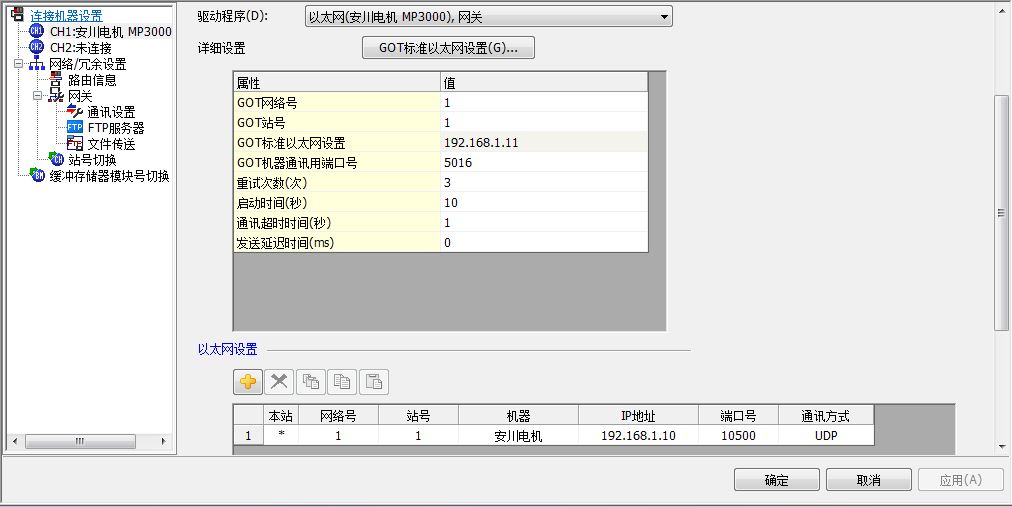Click the delete entry X icon

coord(279,382)
